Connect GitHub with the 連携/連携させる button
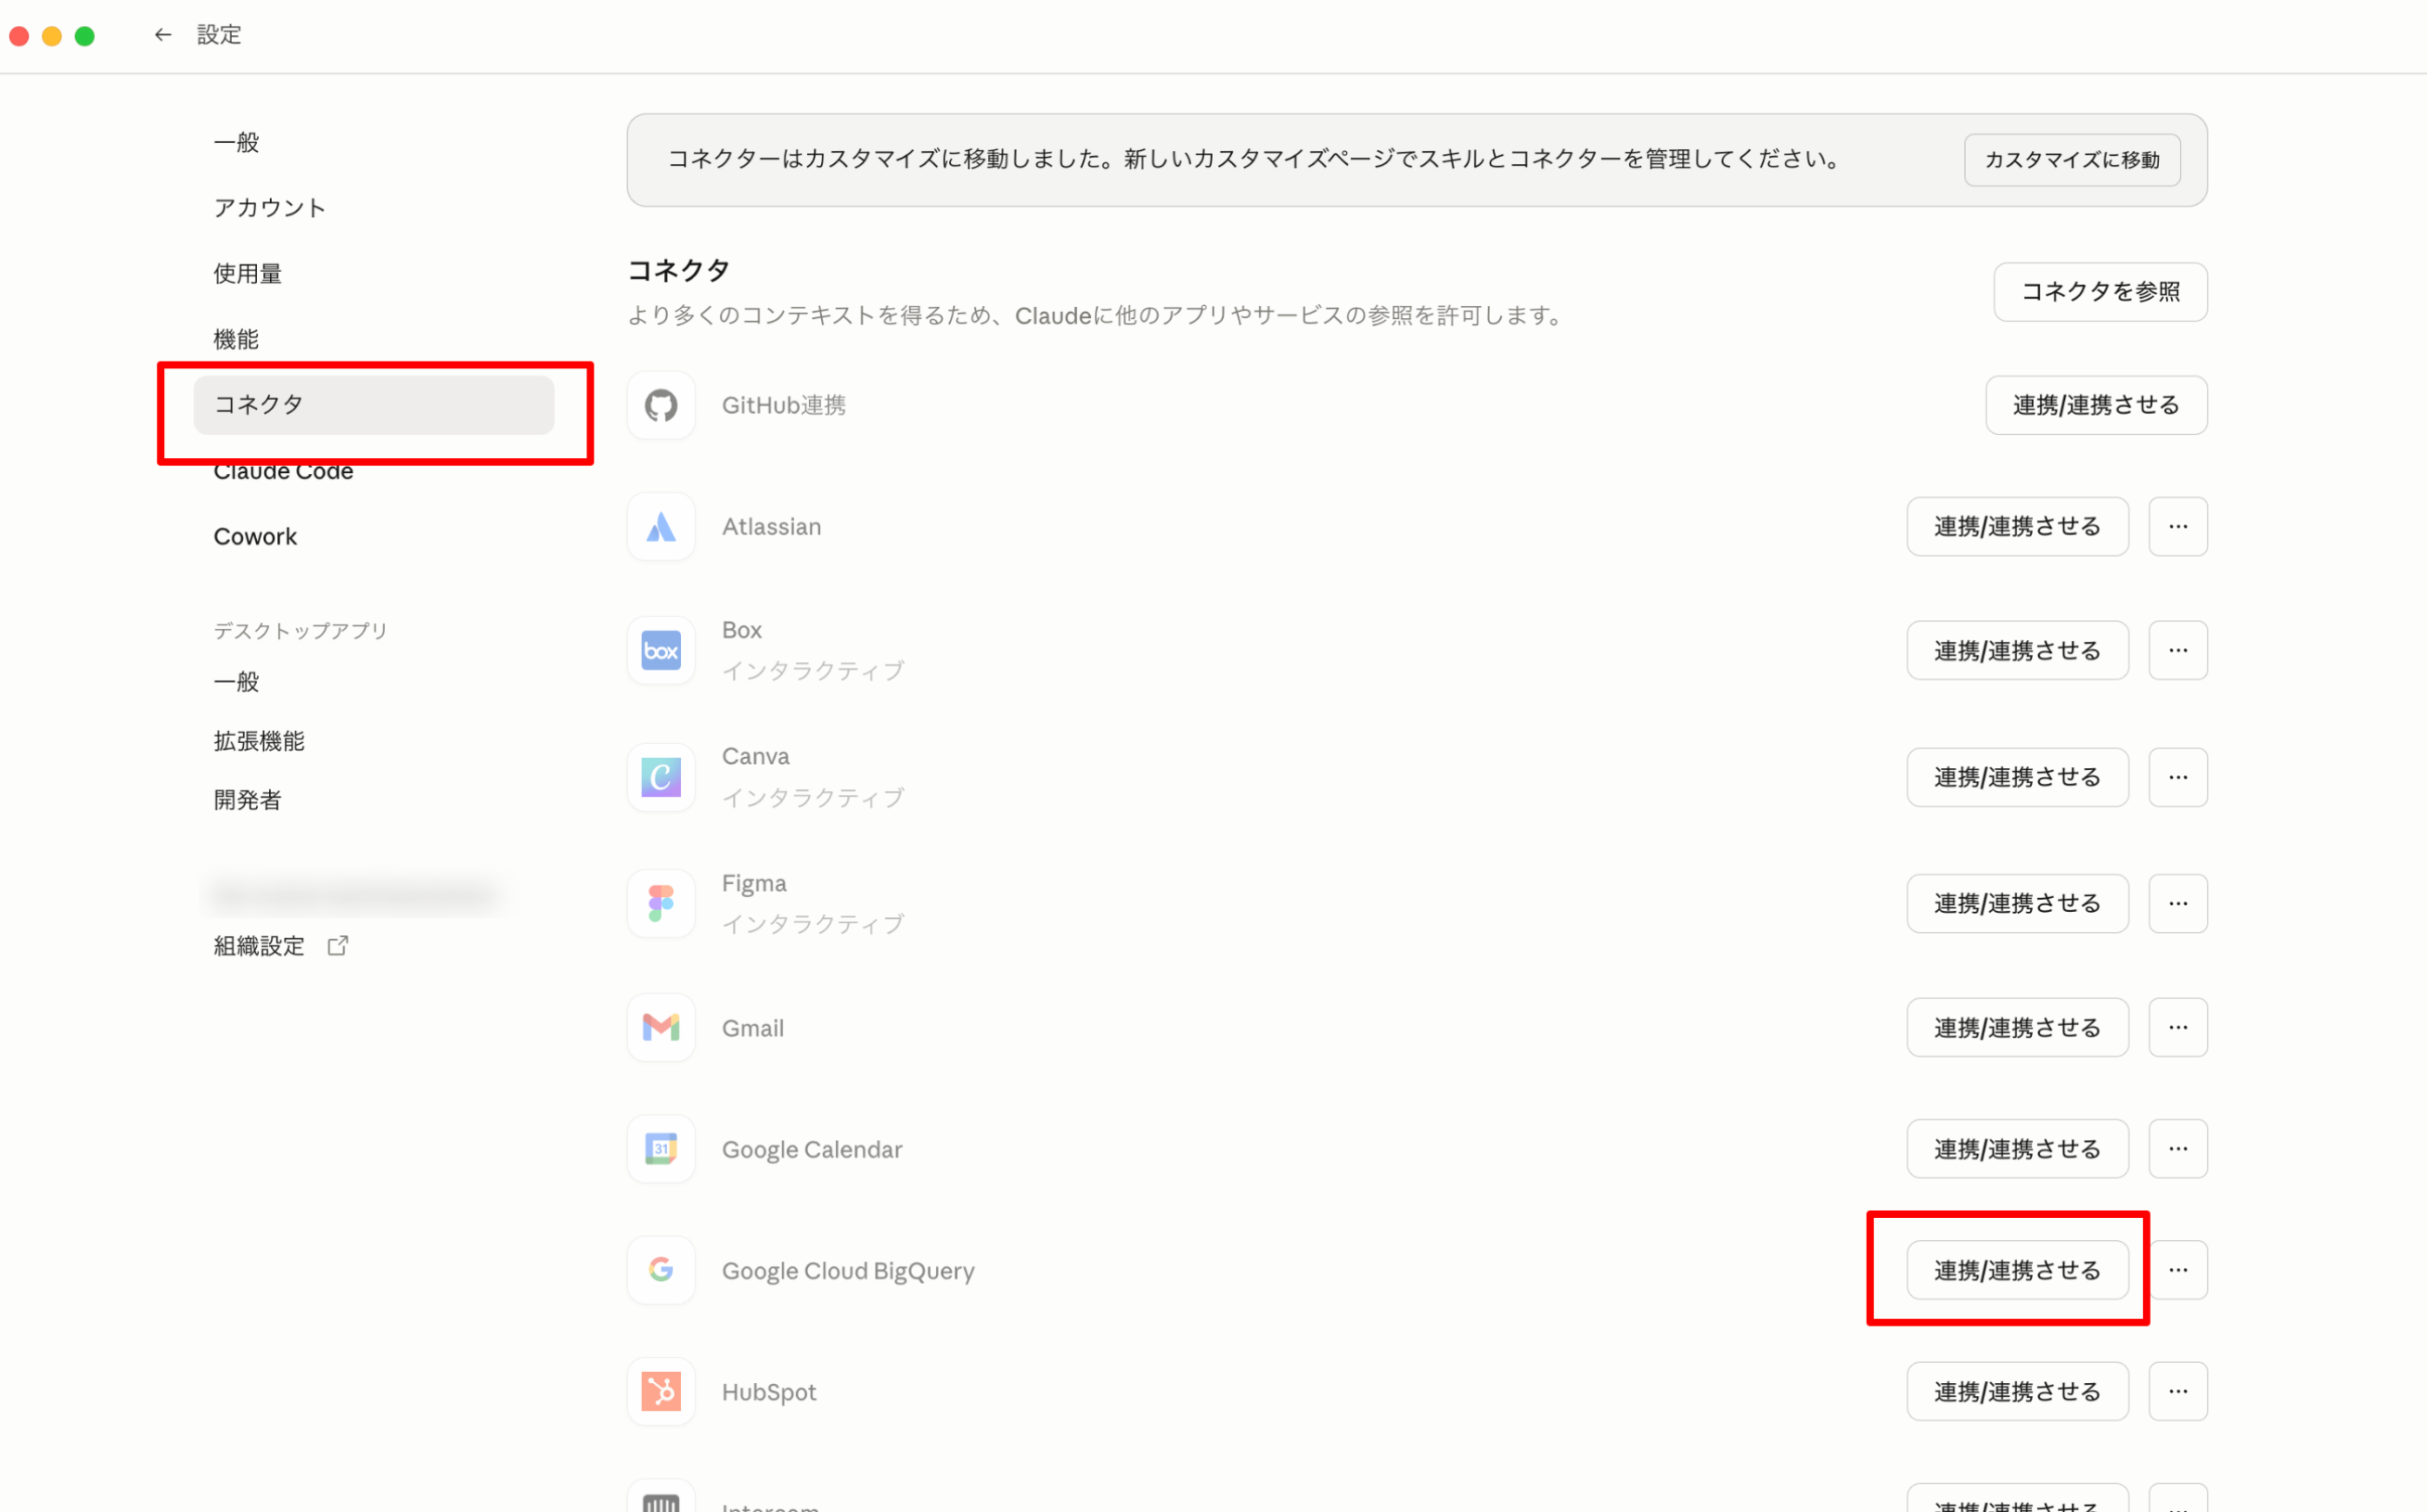 point(2095,405)
